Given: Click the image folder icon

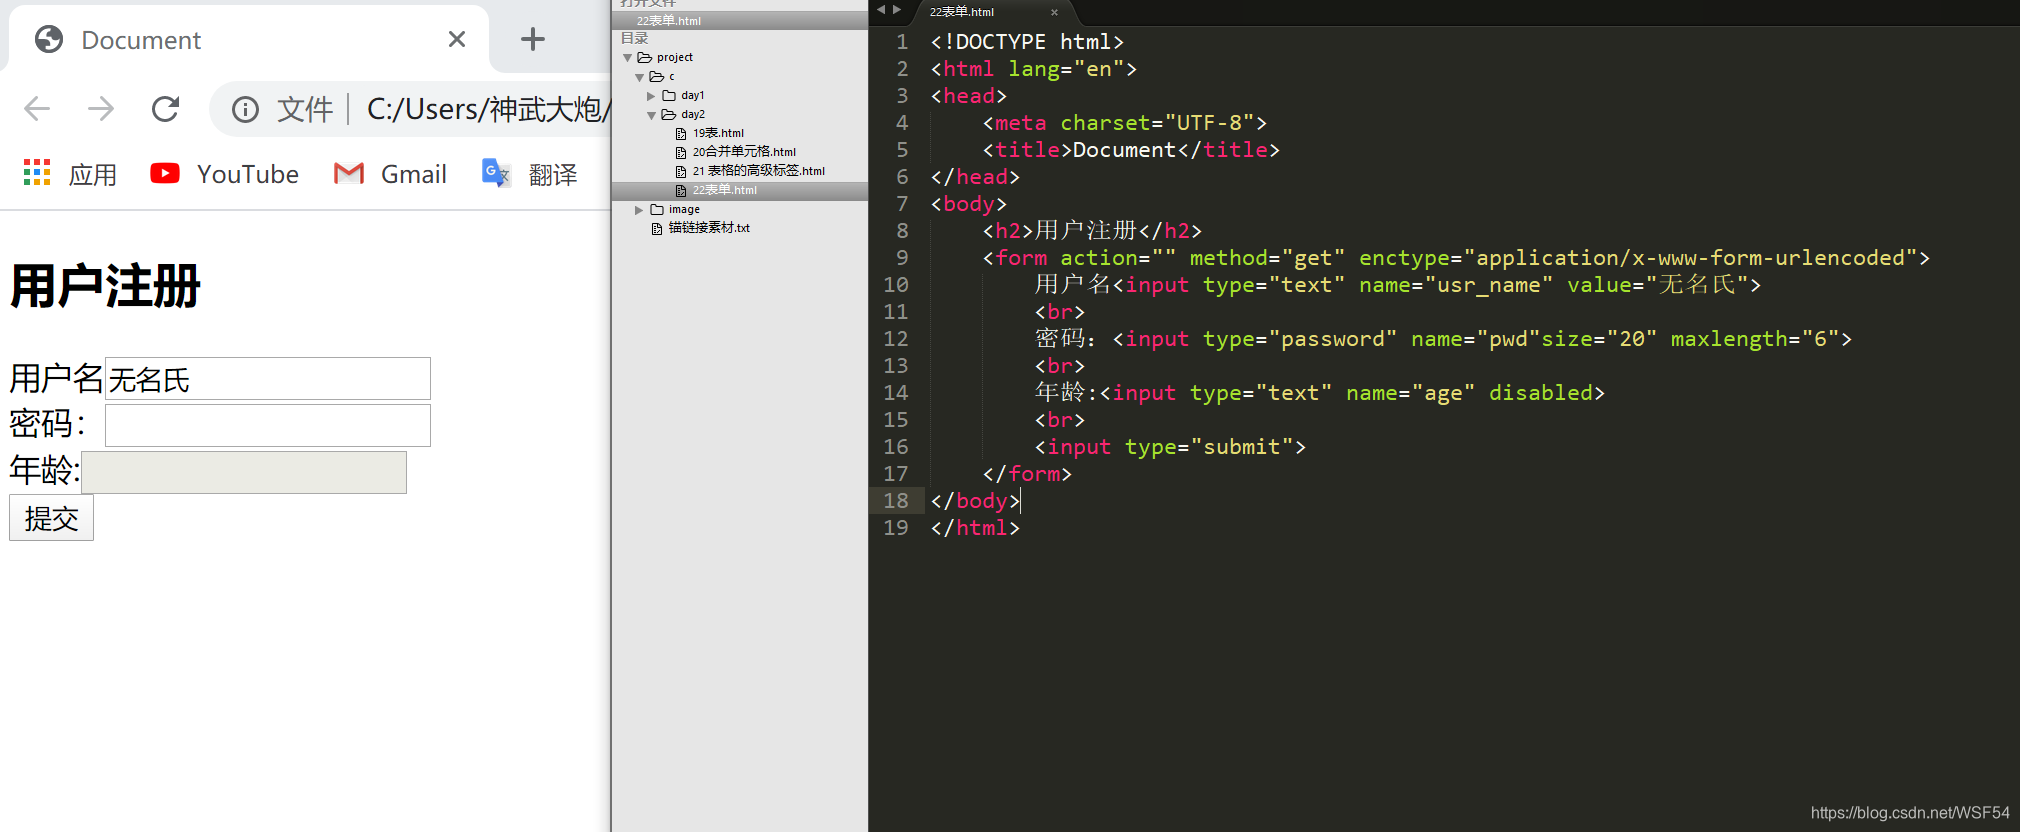Looking at the screenshot, I should pyautogui.click(x=657, y=210).
